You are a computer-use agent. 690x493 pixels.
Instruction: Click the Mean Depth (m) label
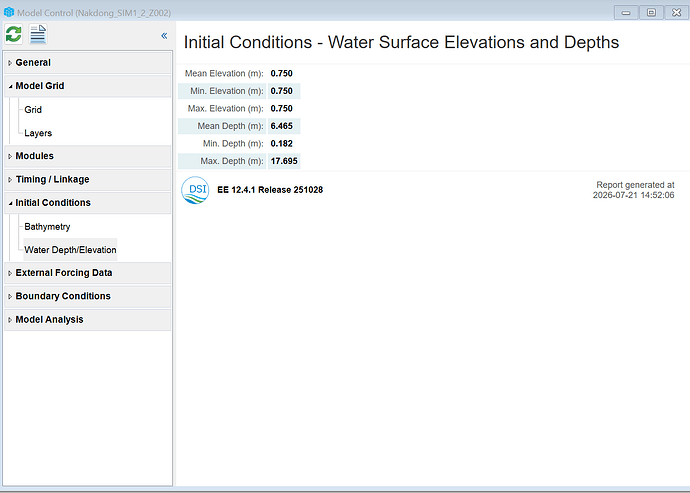point(231,126)
